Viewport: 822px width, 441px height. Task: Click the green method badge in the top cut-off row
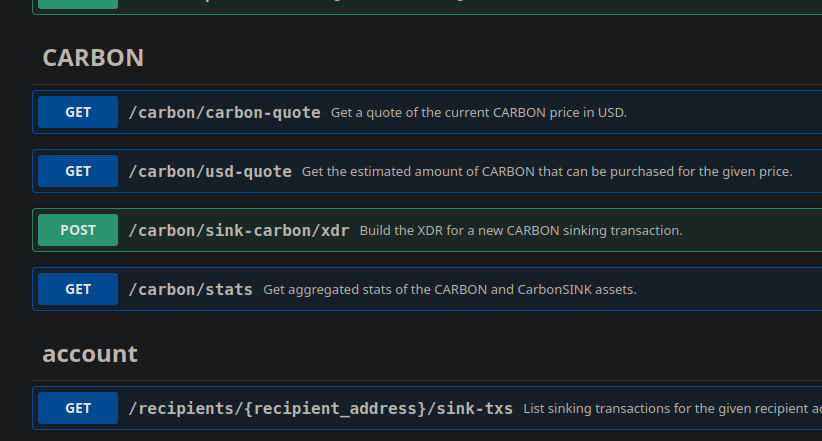point(78,3)
